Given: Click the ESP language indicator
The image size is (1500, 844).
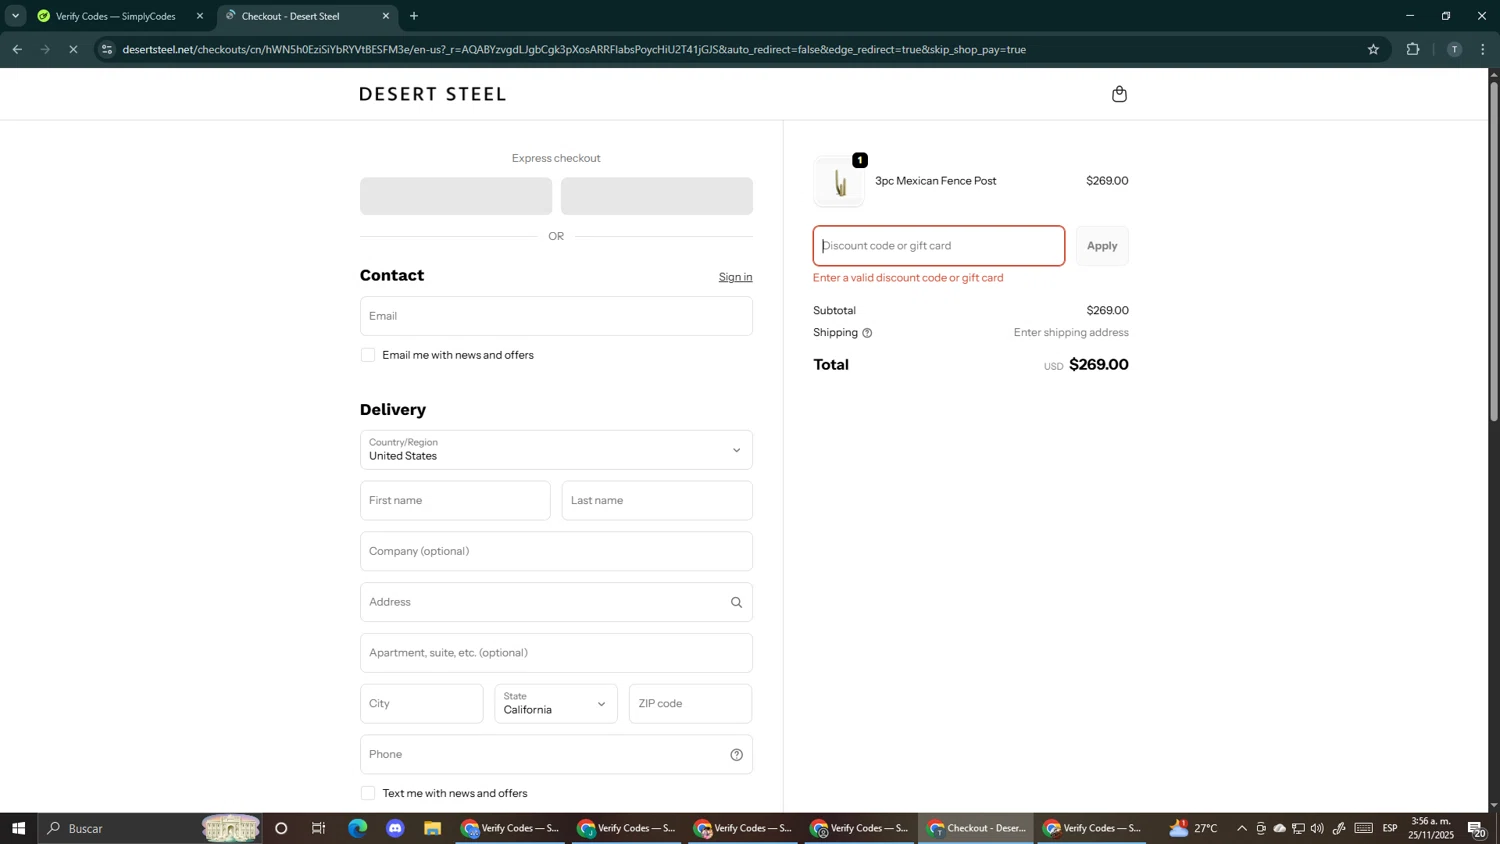Looking at the screenshot, I should 1390,828.
